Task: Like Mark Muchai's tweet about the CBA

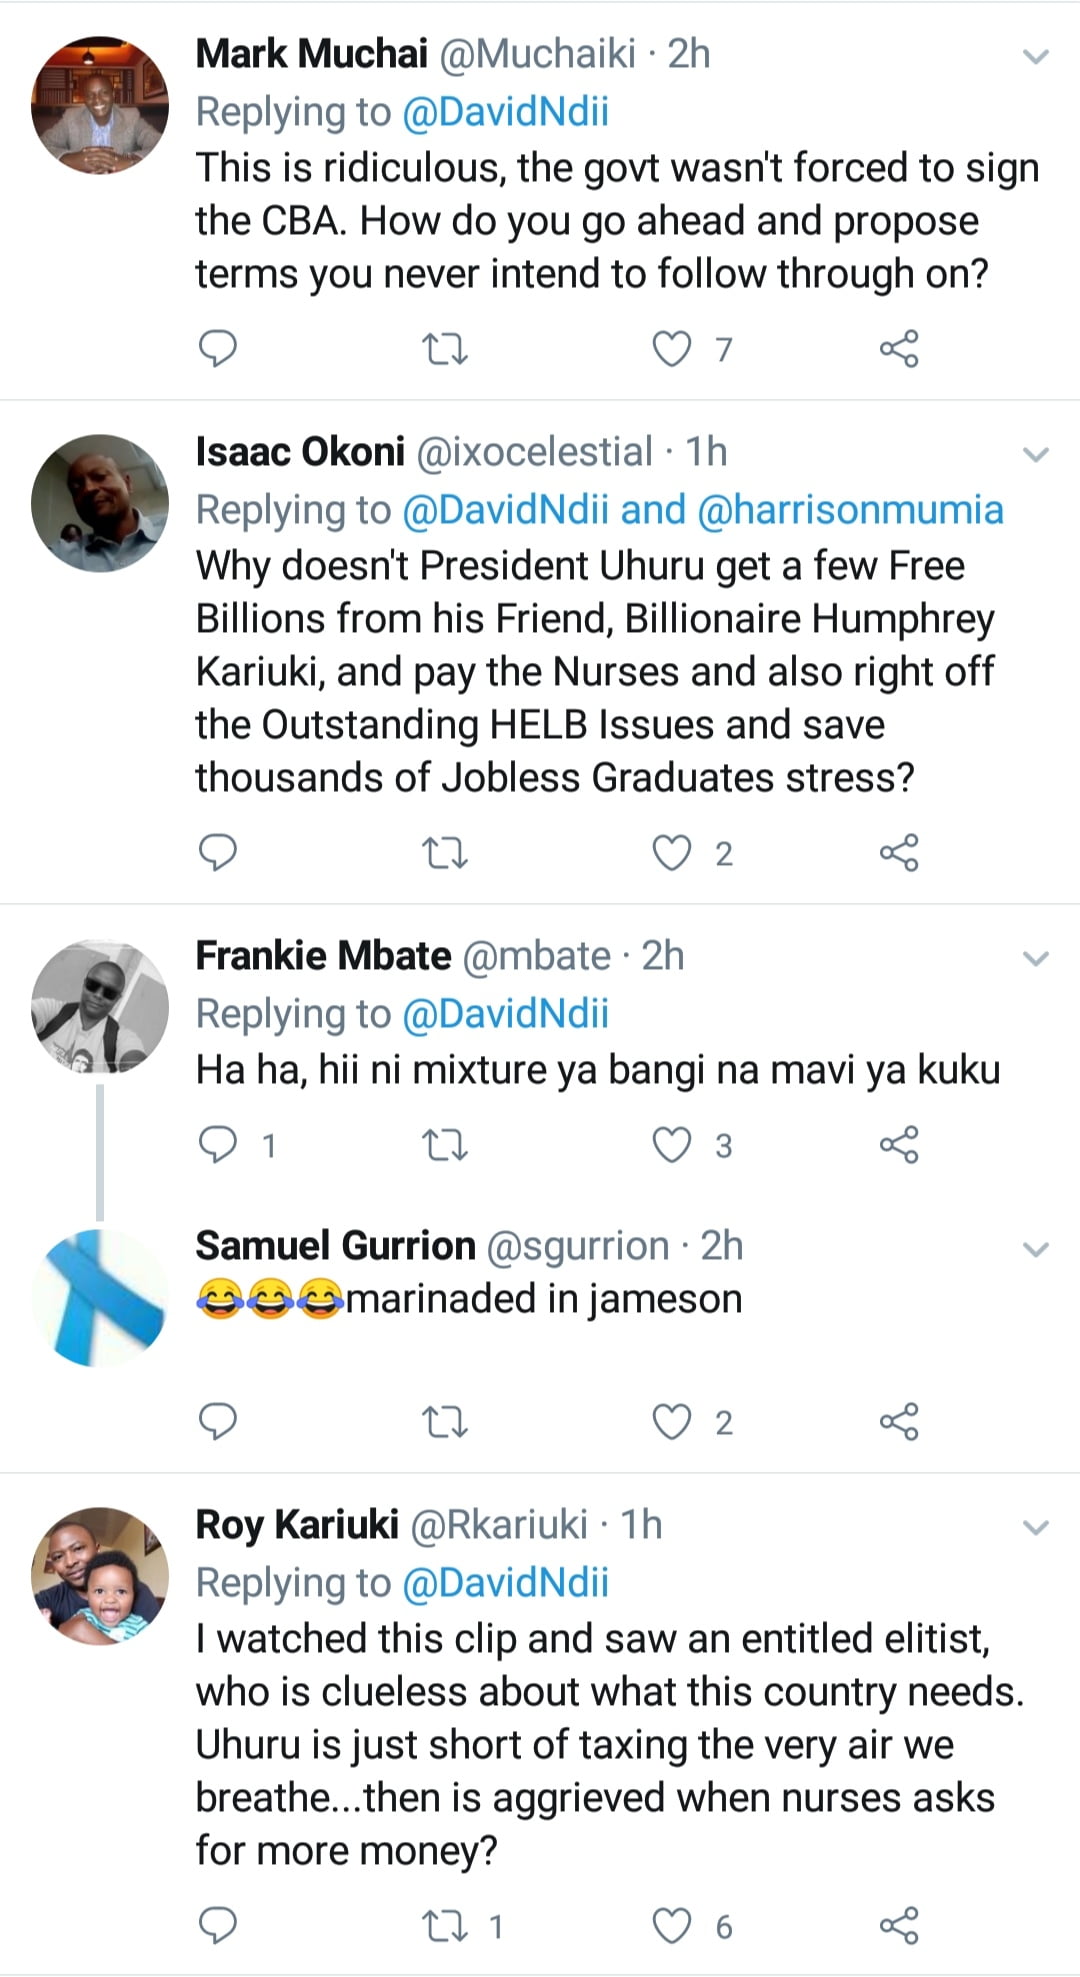Action: coord(672,349)
